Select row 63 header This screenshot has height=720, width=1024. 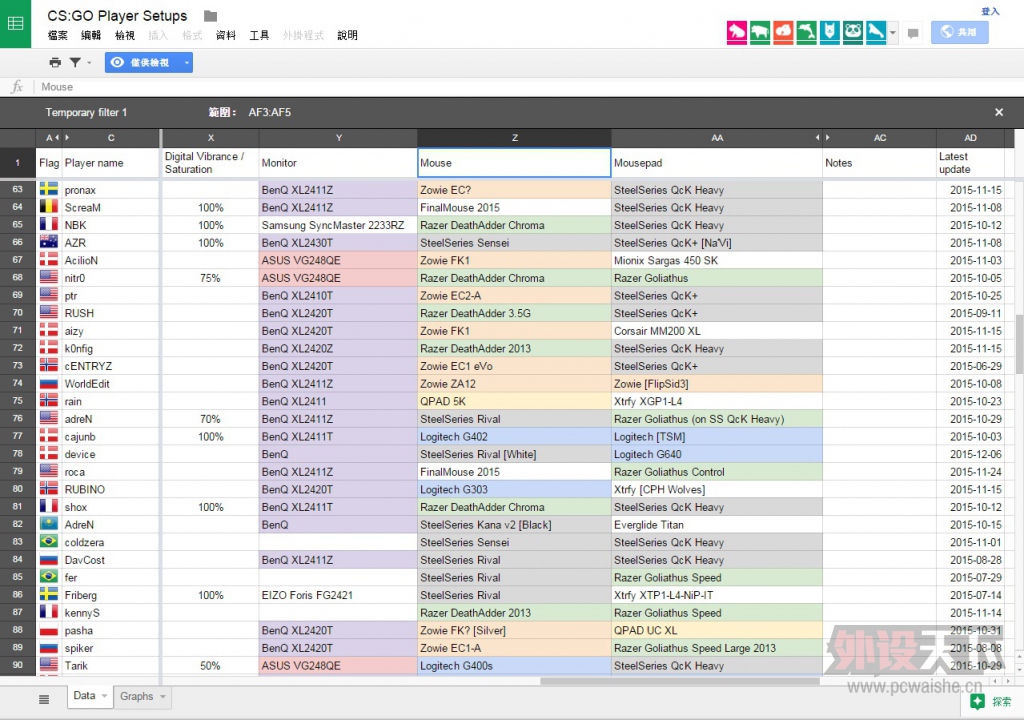(x=18, y=189)
